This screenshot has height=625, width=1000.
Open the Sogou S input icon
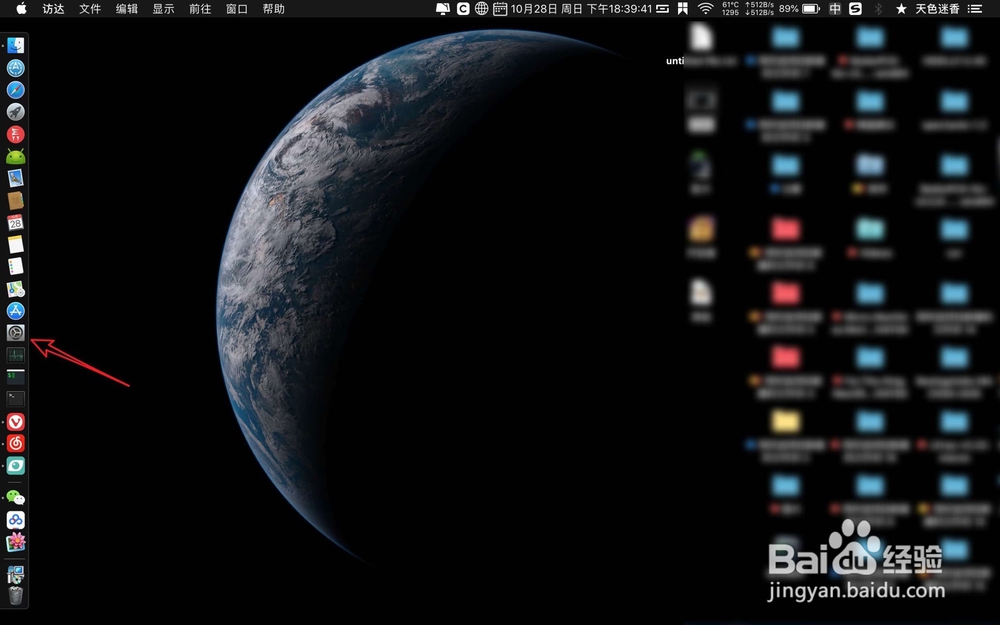(855, 9)
